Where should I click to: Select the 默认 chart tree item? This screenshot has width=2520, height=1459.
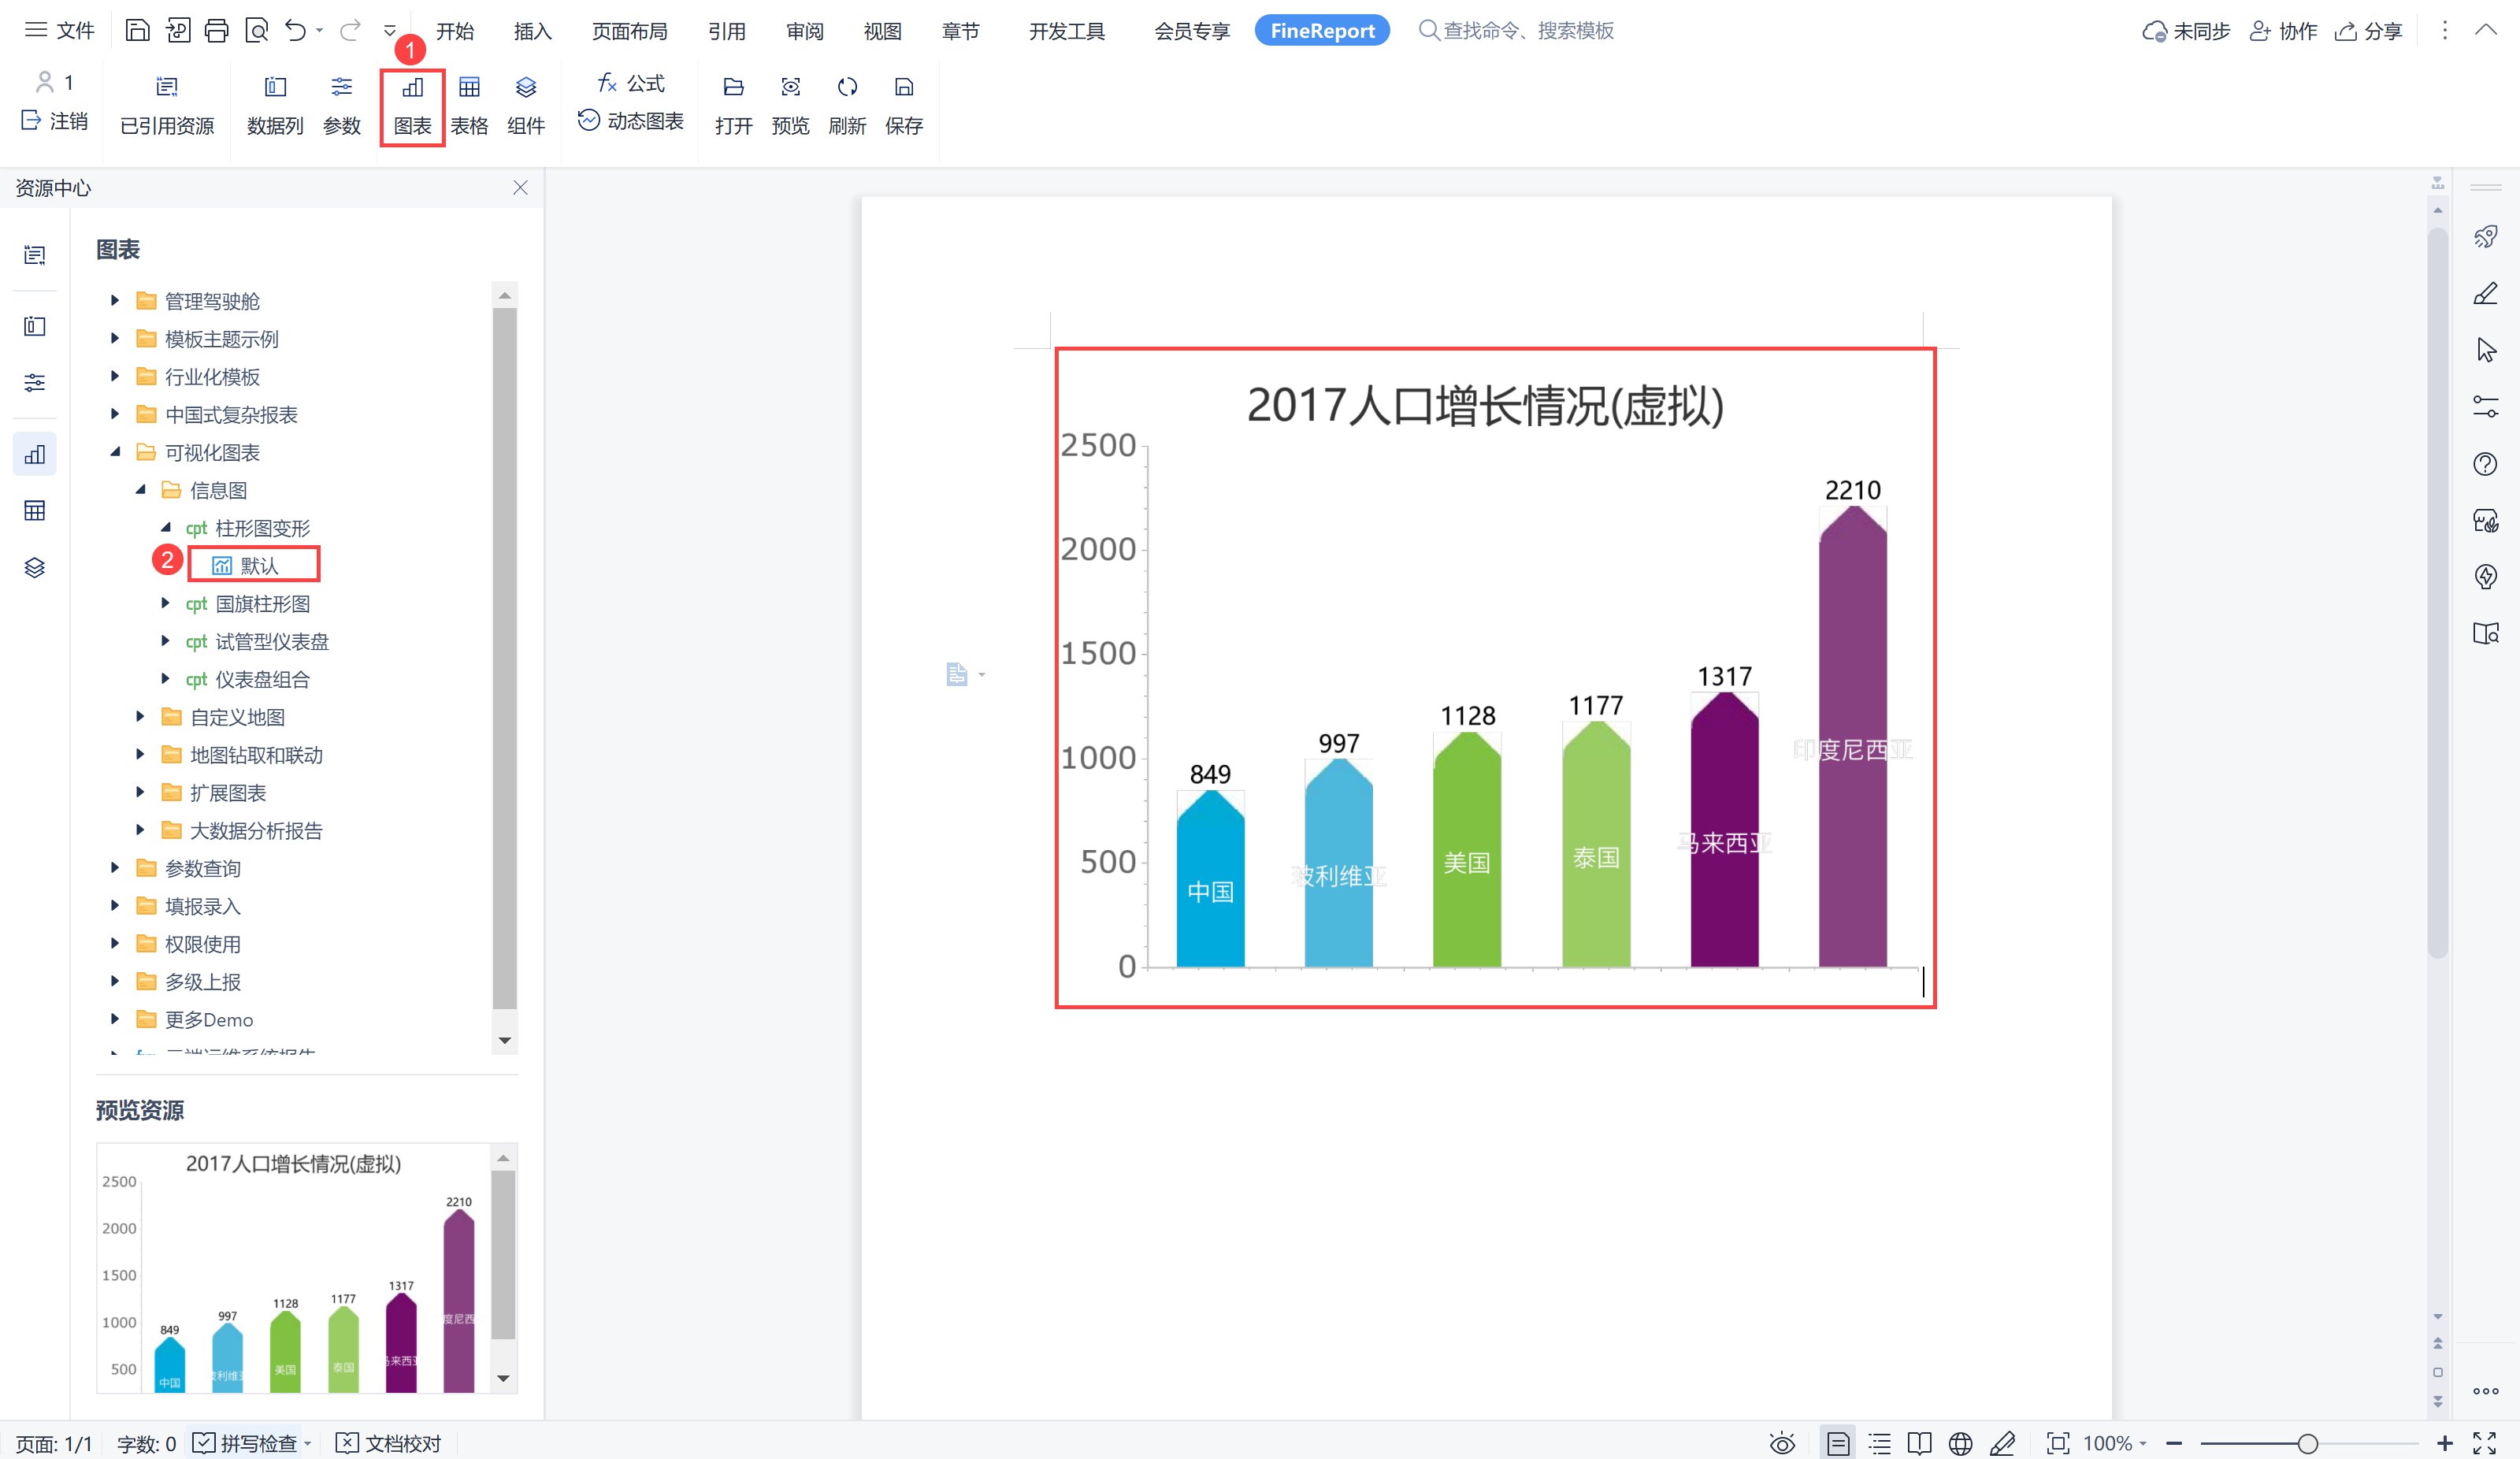pos(258,565)
